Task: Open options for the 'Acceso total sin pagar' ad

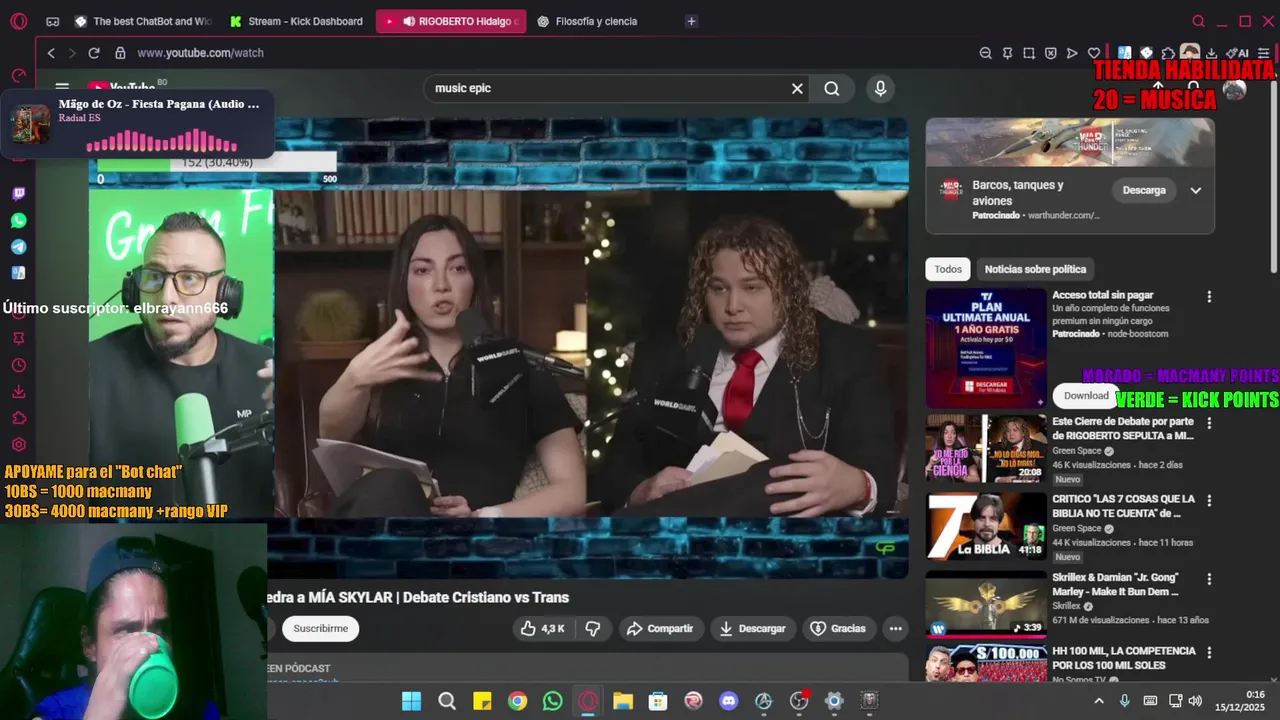Action: pos(1209,296)
